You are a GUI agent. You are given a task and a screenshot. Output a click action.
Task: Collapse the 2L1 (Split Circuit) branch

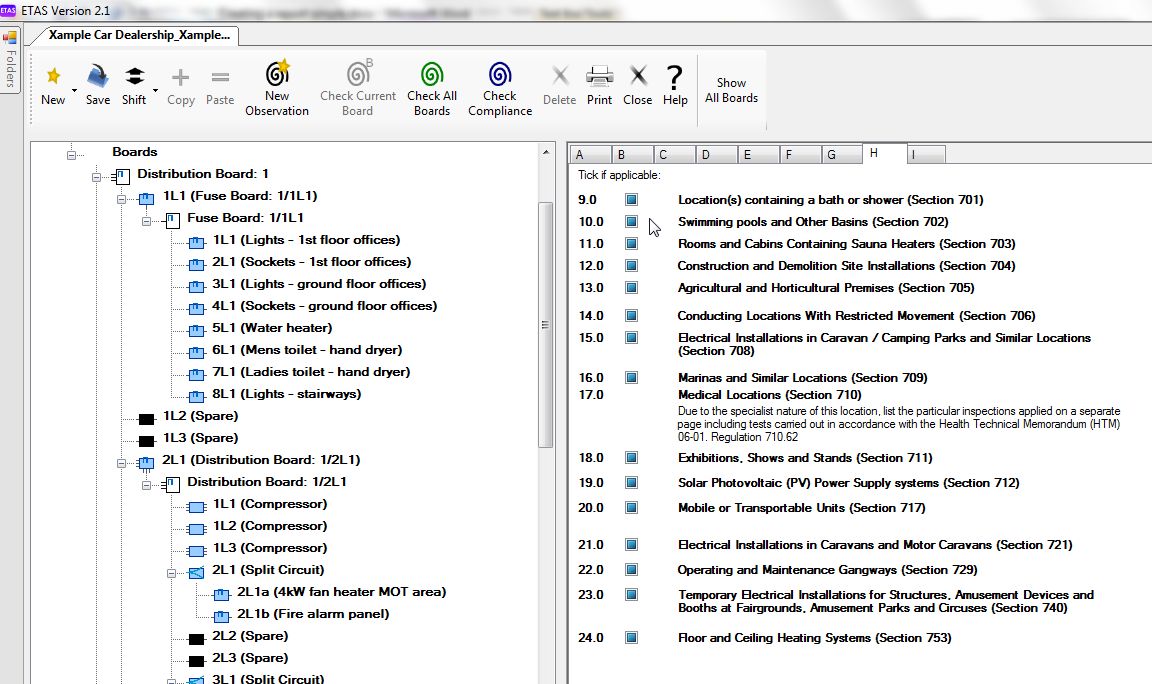[171, 573]
